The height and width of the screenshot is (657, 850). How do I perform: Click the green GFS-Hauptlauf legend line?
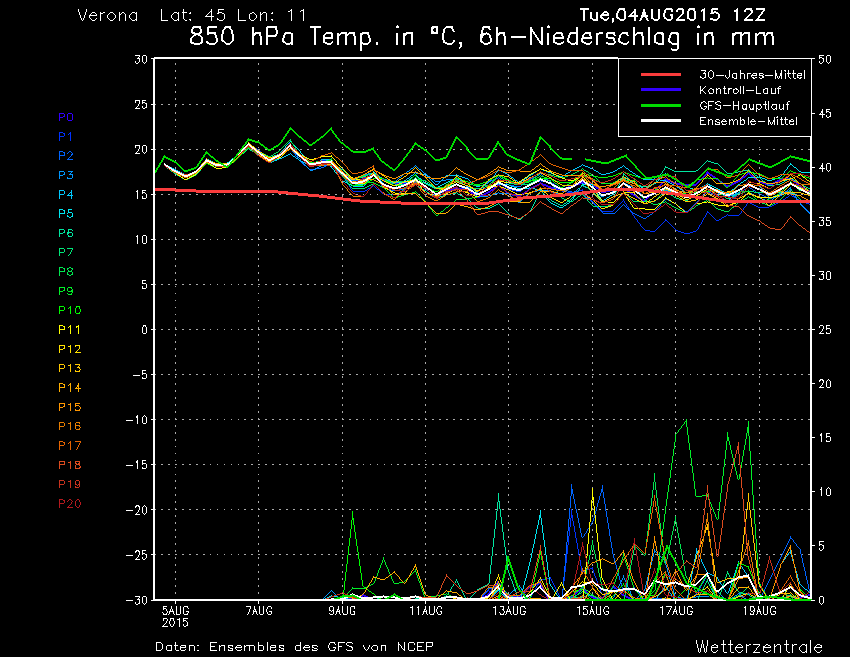click(x=661, y=105)
